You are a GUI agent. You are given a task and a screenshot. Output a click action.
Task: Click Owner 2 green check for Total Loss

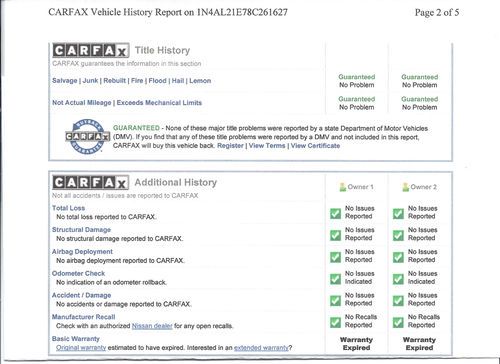(398, 213)
